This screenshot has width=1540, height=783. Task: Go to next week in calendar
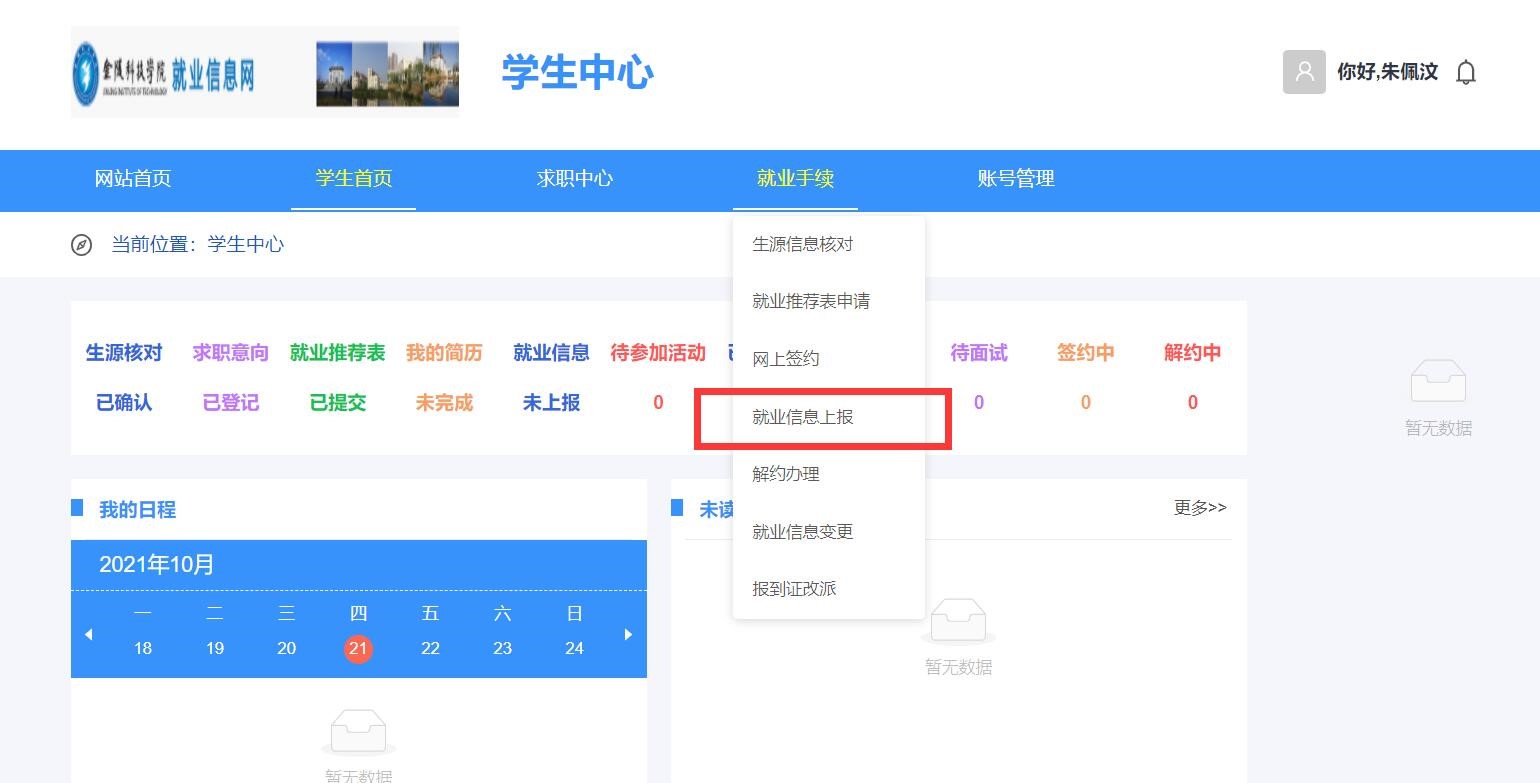click(628, 634)
